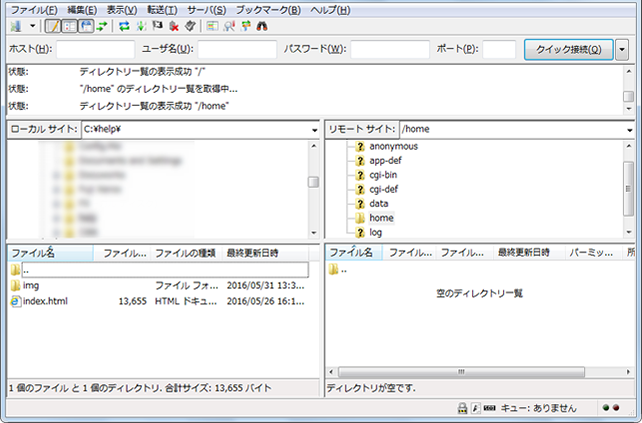The height and width of the screenshot is (423, 642).
Task: Toggle the message log display
Action: [x=53, y=27]
